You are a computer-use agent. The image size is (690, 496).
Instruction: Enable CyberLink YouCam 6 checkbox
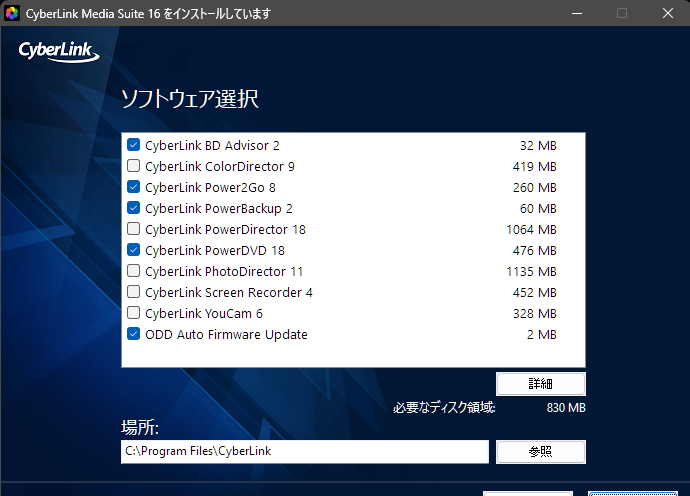pyautogui.click(x=133, y=313)
